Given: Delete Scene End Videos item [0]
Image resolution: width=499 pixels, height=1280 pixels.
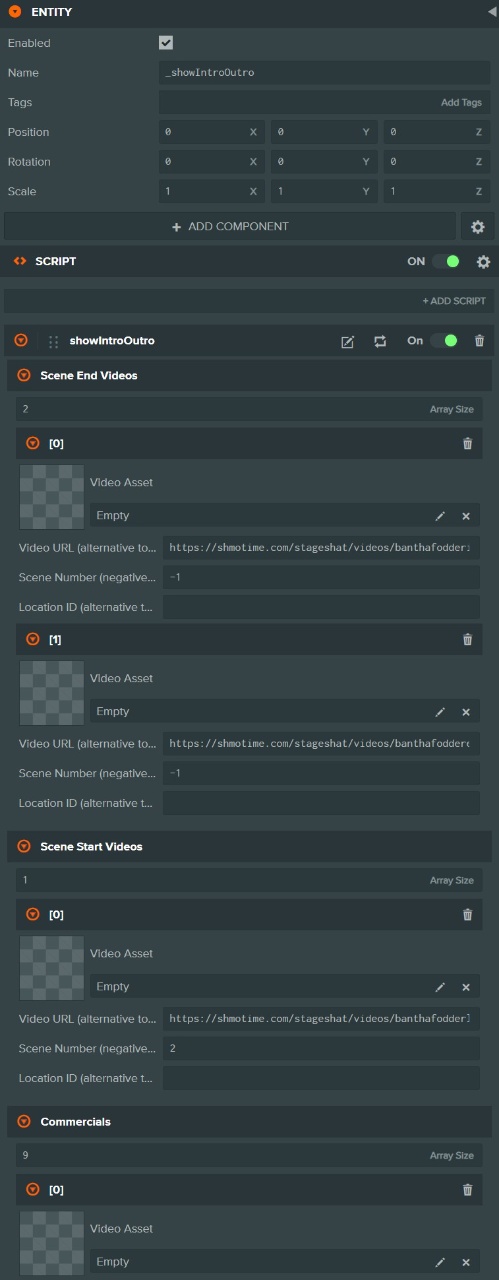Looking at the screenshot, I should [467, 443].
